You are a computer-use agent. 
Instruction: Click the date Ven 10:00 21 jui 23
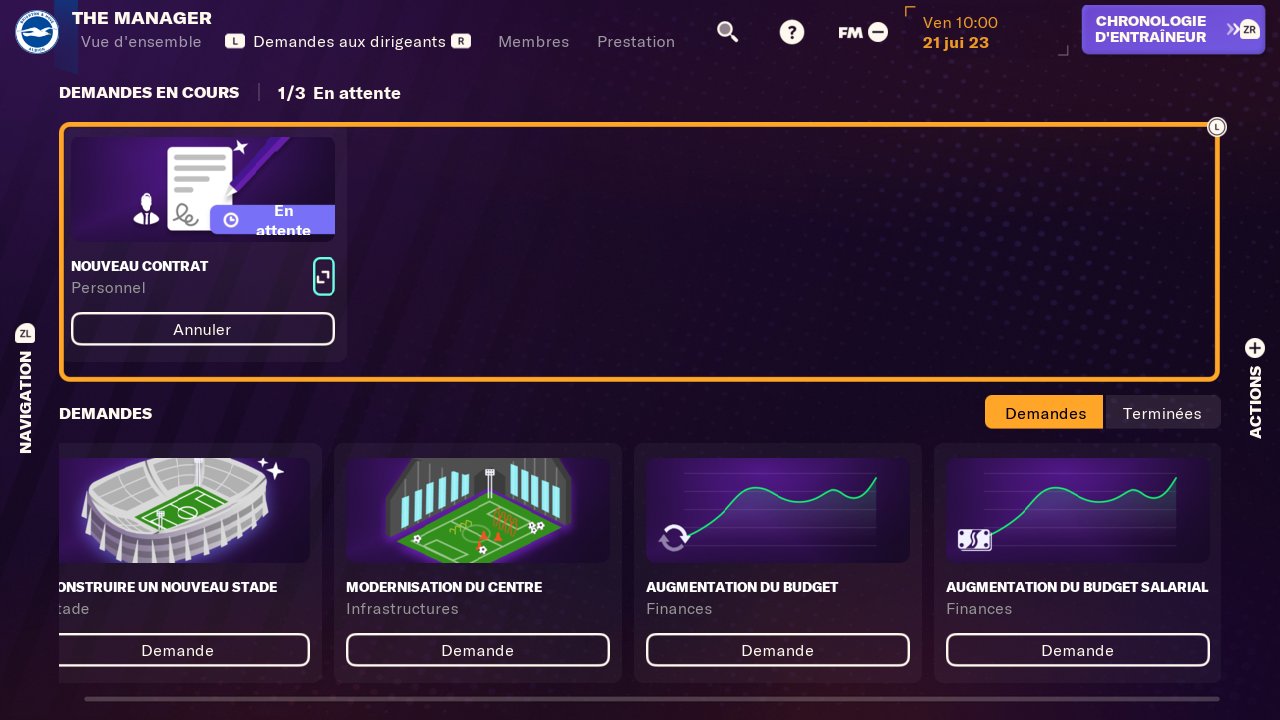[960, 32]
